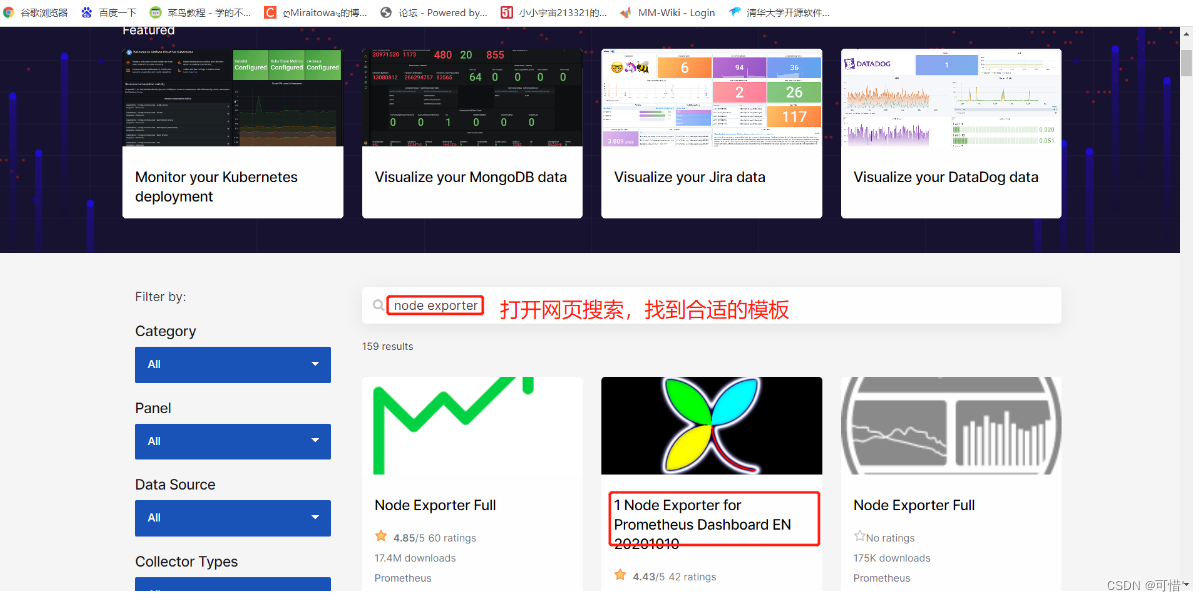This screenshot has height=601, width=1199.
Task: Click the gray dashboard logo of the unrated card
Action: 950,425
